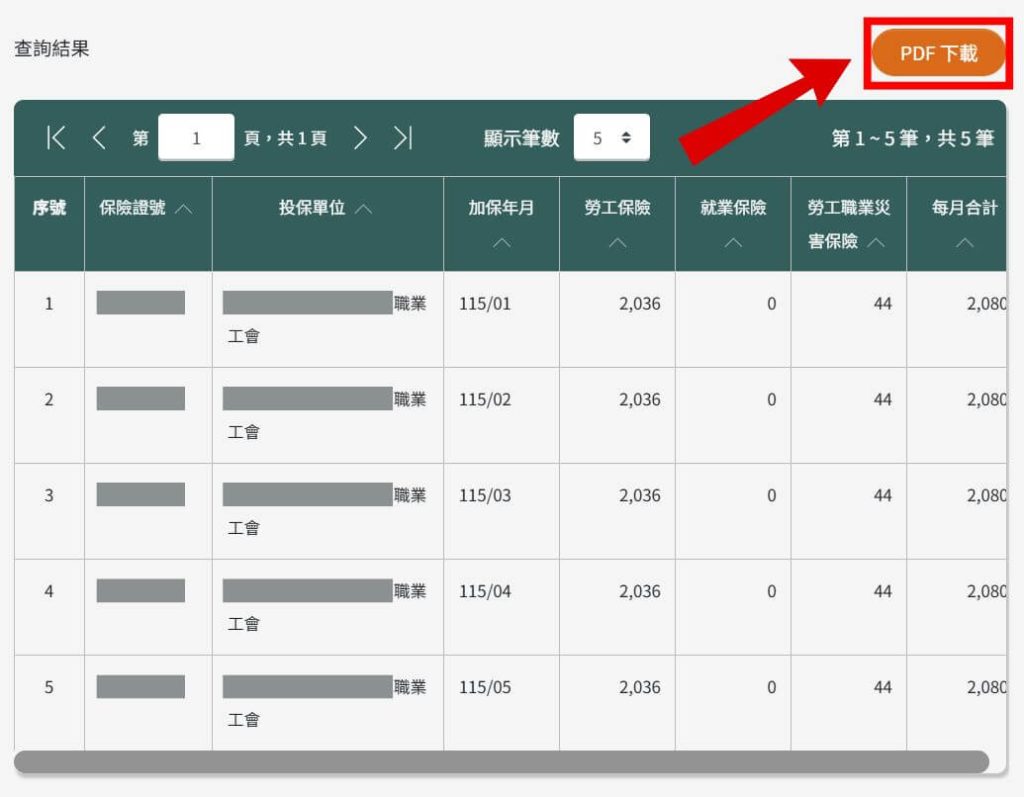
Task: Click value 44 in the 115/04 row
Action: click(x=882, y=592)
